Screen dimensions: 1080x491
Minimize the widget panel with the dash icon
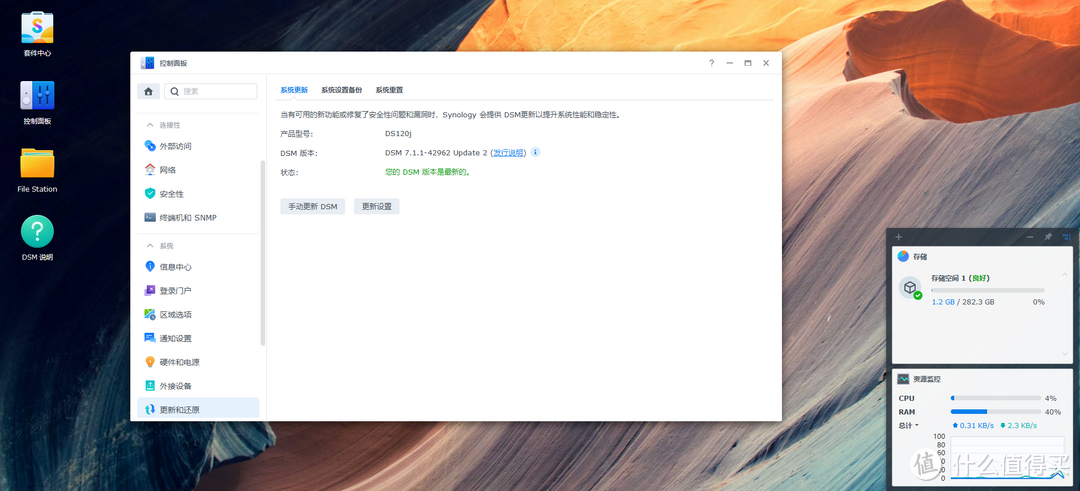(x=1030, y=237)
